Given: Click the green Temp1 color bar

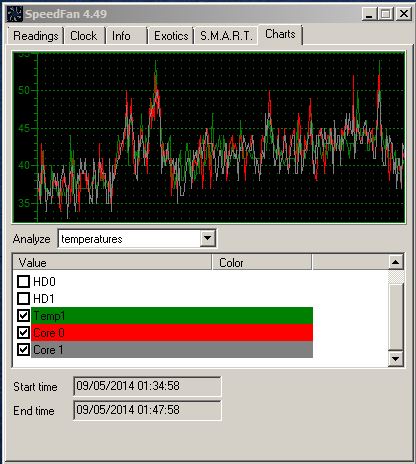Looking at the screenshot, I should pyautogui.click(x=172, y=316).
